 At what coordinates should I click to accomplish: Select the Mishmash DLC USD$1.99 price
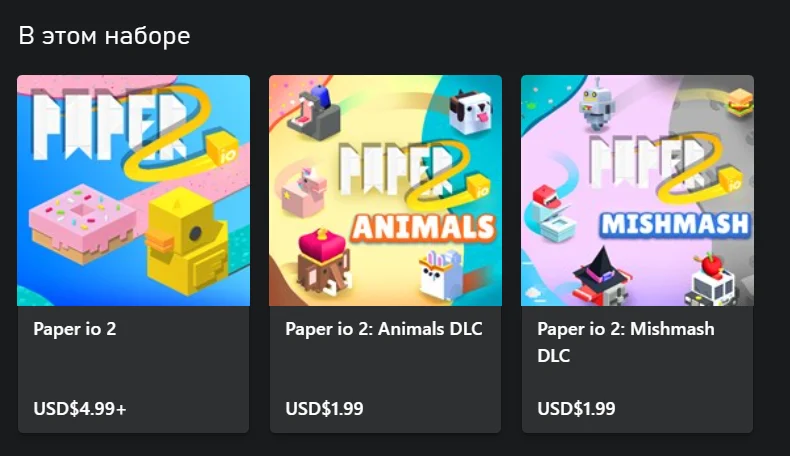point(576,409)
